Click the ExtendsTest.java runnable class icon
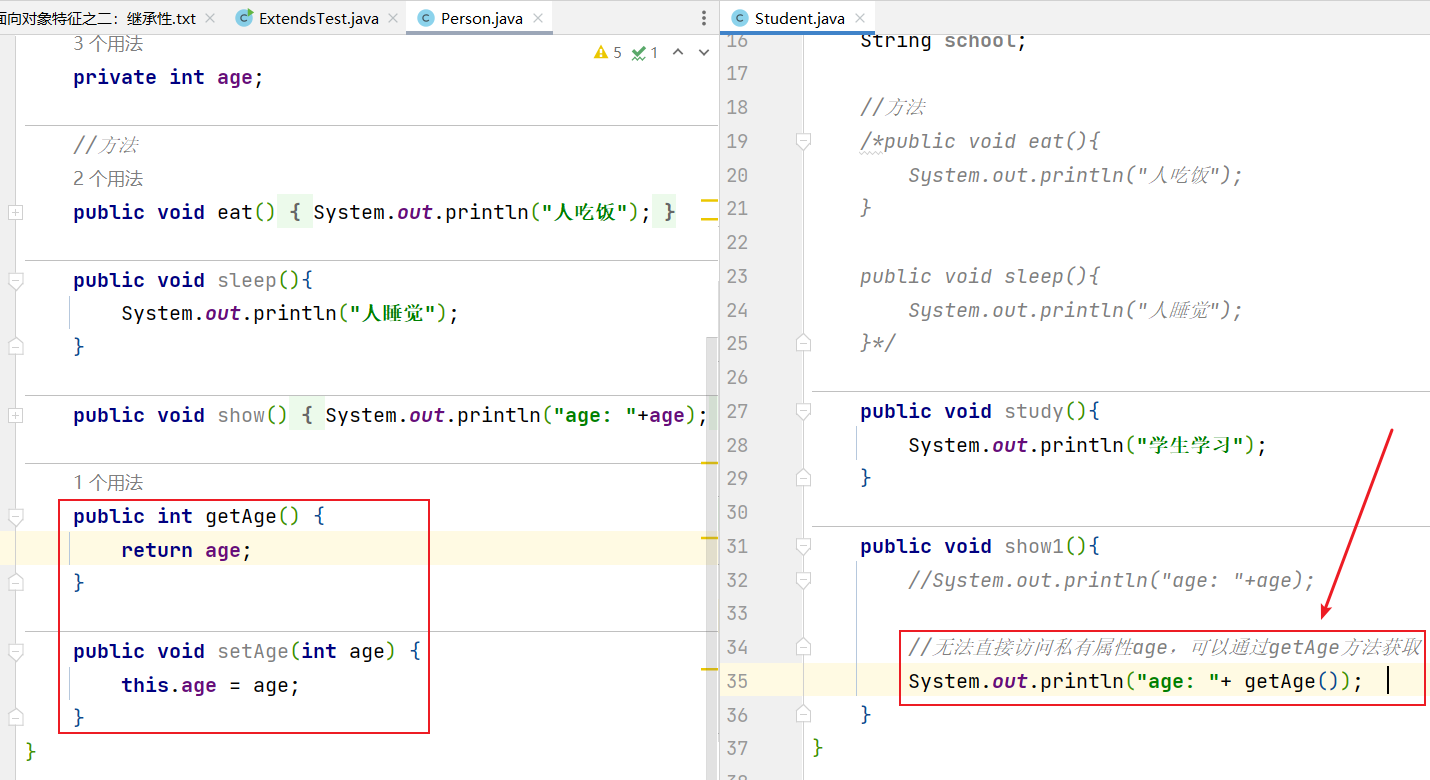The height and width of the screenshot is (780, 1430). point(245,18)
